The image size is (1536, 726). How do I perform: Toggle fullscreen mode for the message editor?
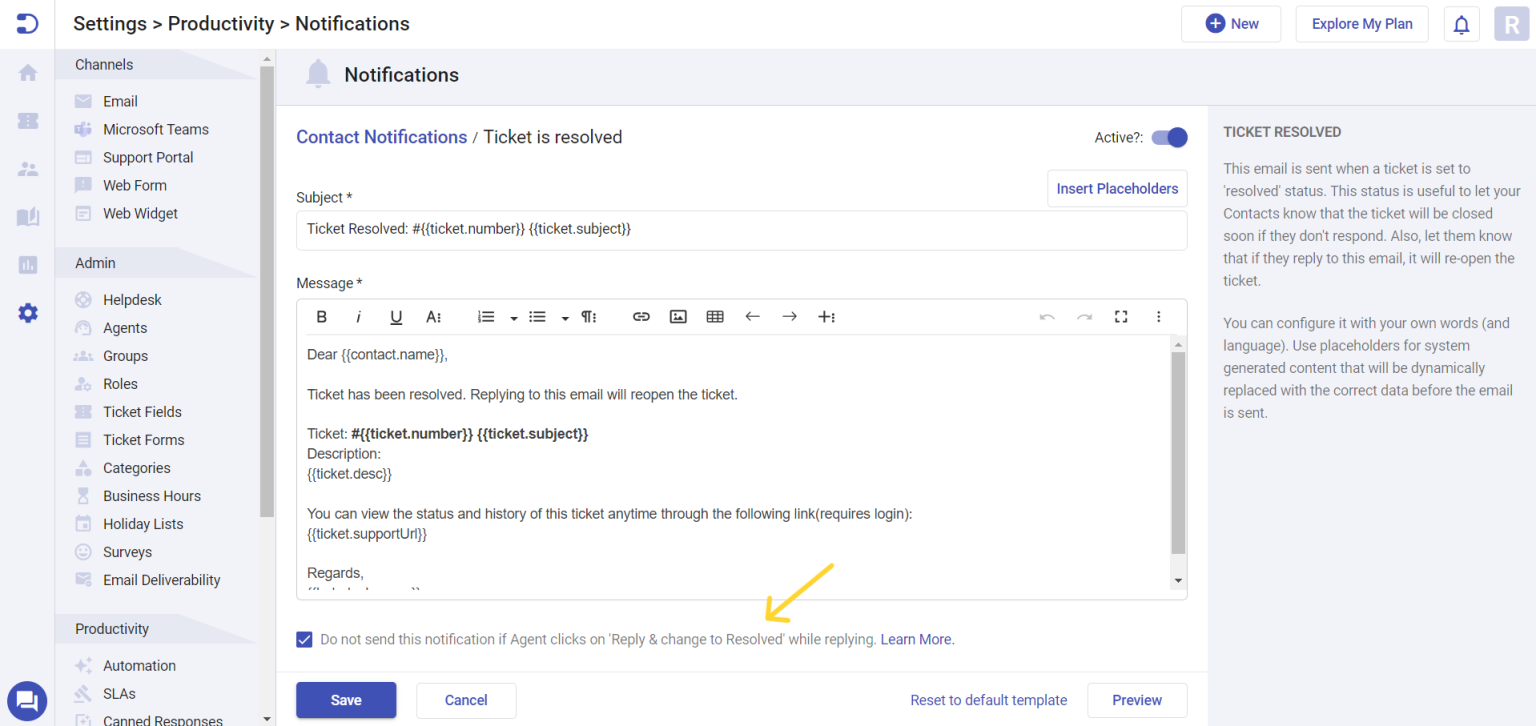[1121, 316]
